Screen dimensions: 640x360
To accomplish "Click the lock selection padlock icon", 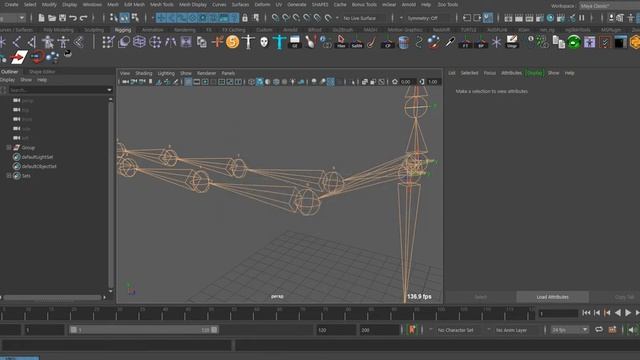I will (244, 18).
